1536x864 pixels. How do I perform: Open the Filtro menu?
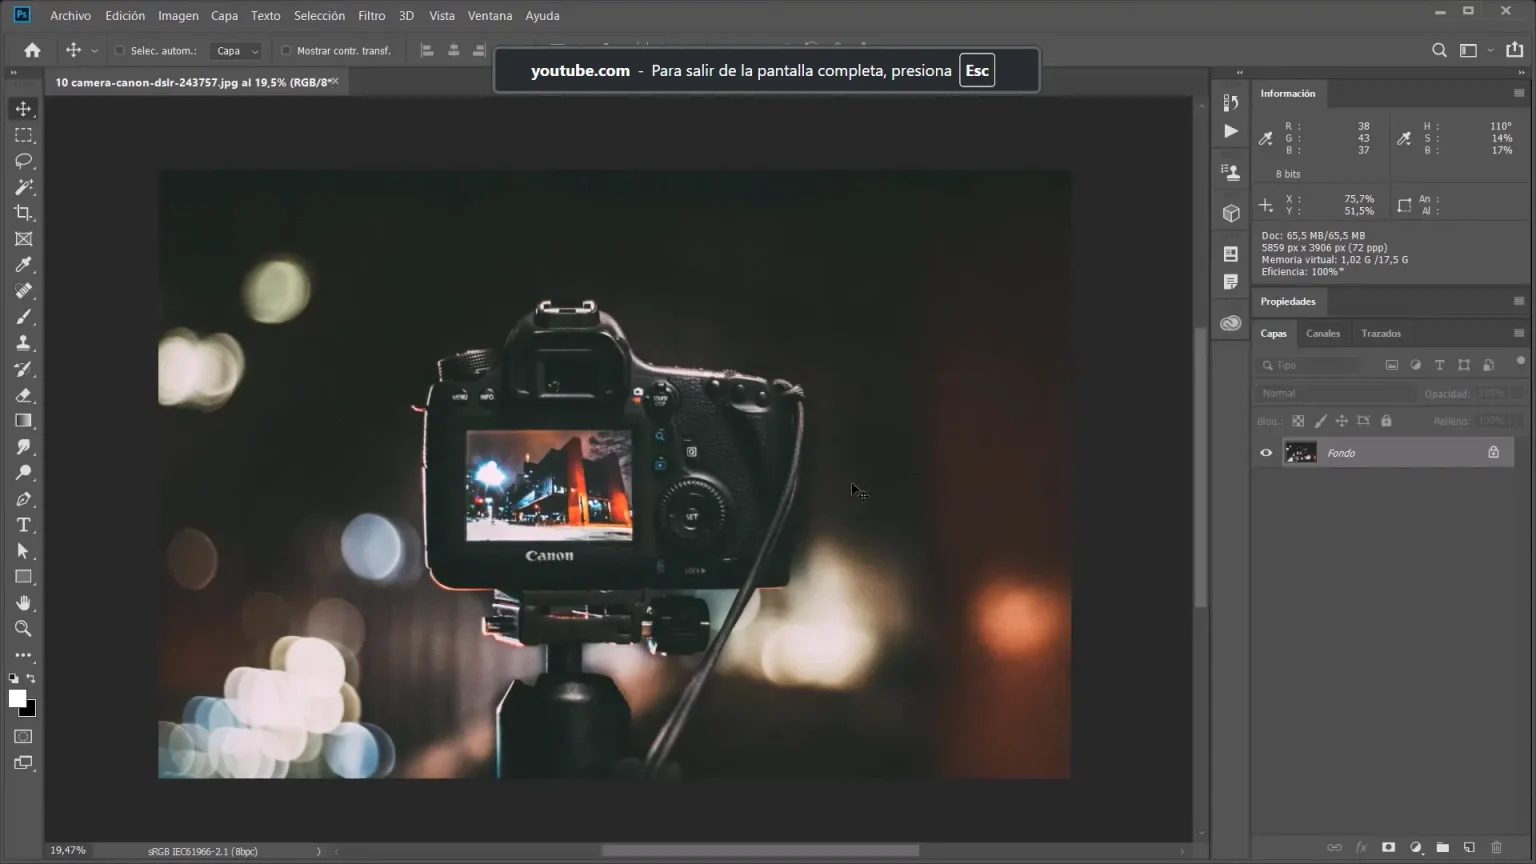[x=371, y=16]
